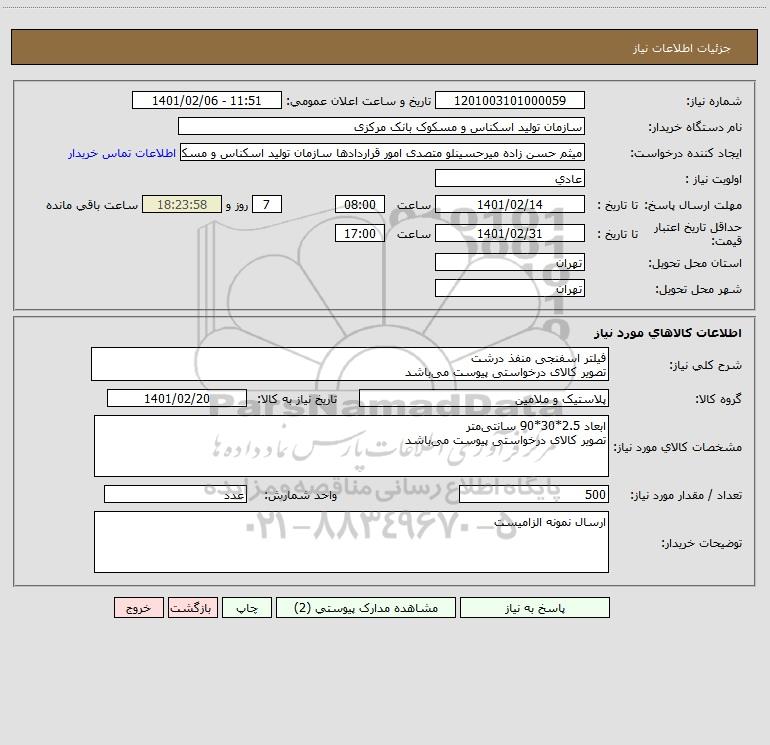Select the شماره نیاز field 1201003101000059
This screenshot has width=770, height=745.
tap(510, 101)
